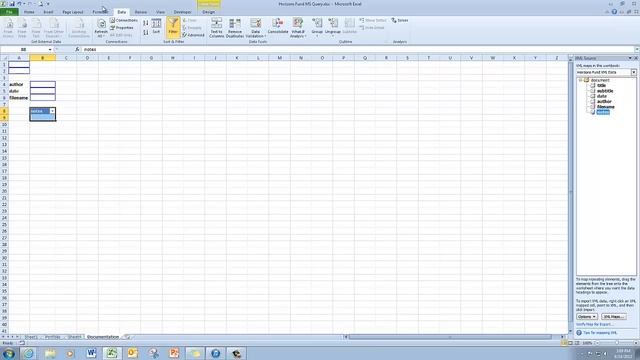Viewport: 640px width, 360px height.
Task: Click the Windows Start button
Action: [8, 353]
